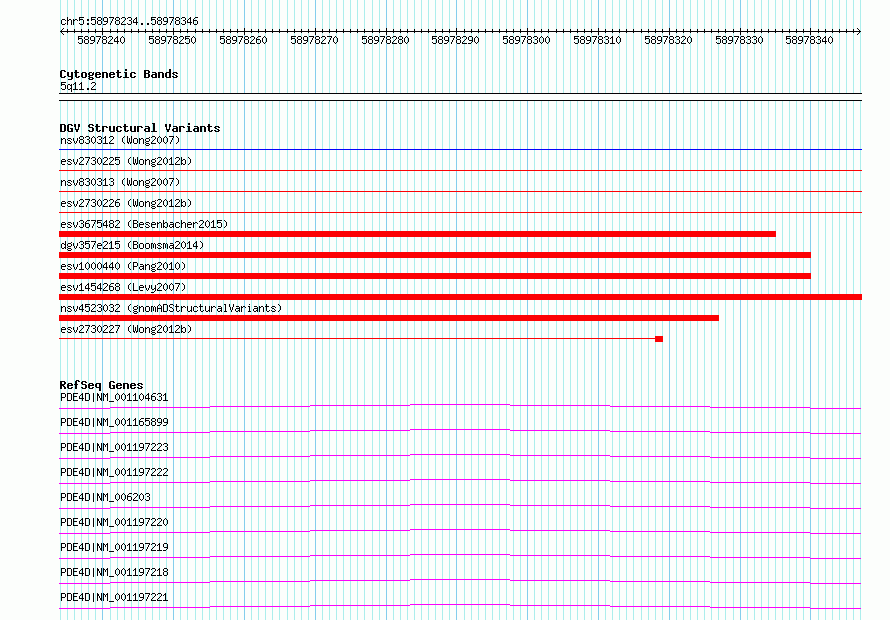The image size is (890, 620).
Task: Click the small red block of esv2730227
Action: (x=659, y=339)
